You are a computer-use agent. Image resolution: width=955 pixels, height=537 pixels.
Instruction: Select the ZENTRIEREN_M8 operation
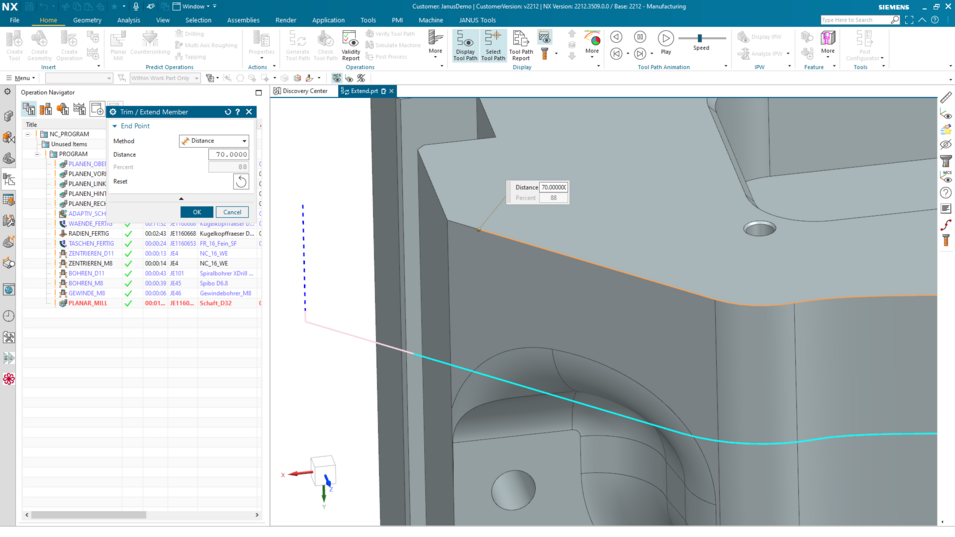click(x=90, y=264)
